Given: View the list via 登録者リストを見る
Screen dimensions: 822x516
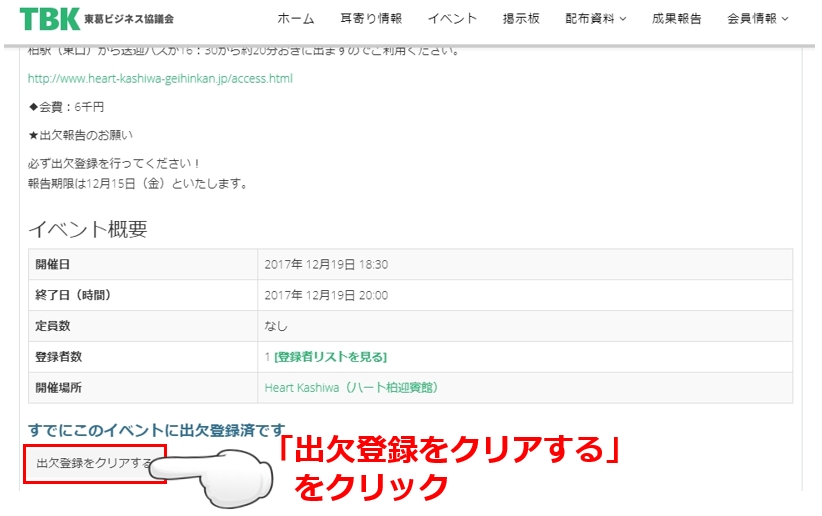Looking at the screenshot, I should (330, 357).
